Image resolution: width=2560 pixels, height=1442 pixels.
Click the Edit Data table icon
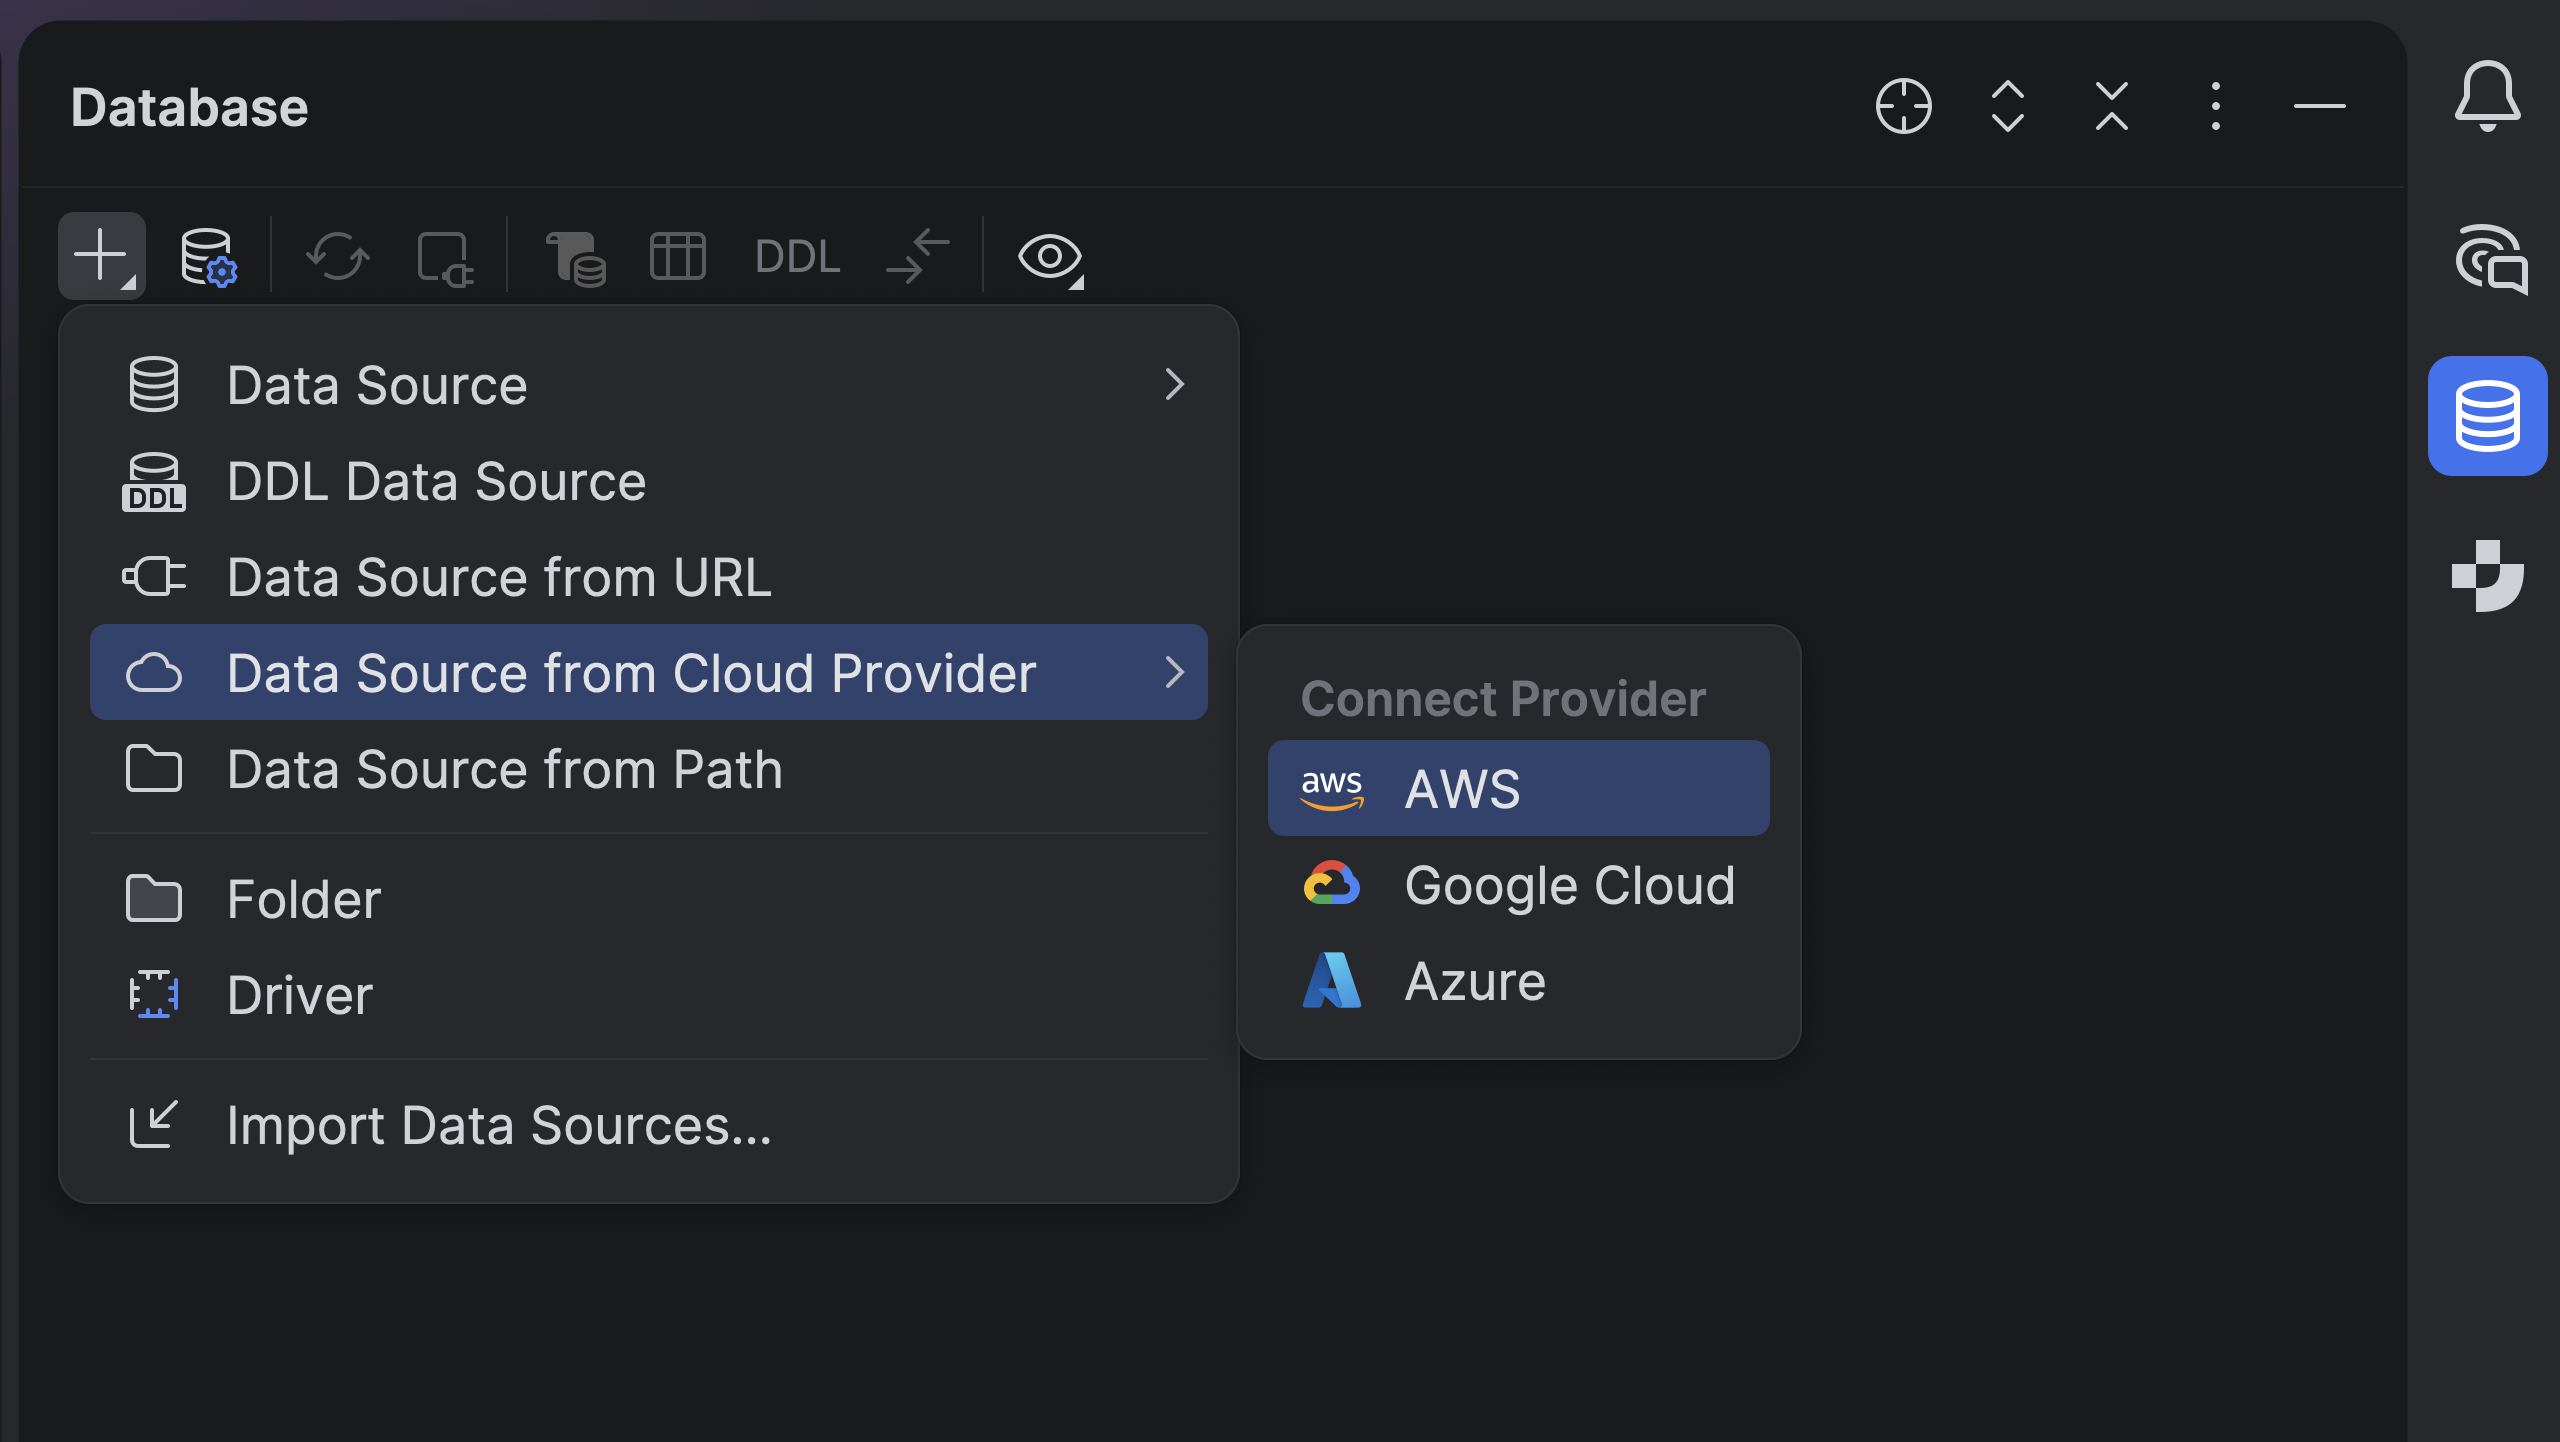point(677,257)
